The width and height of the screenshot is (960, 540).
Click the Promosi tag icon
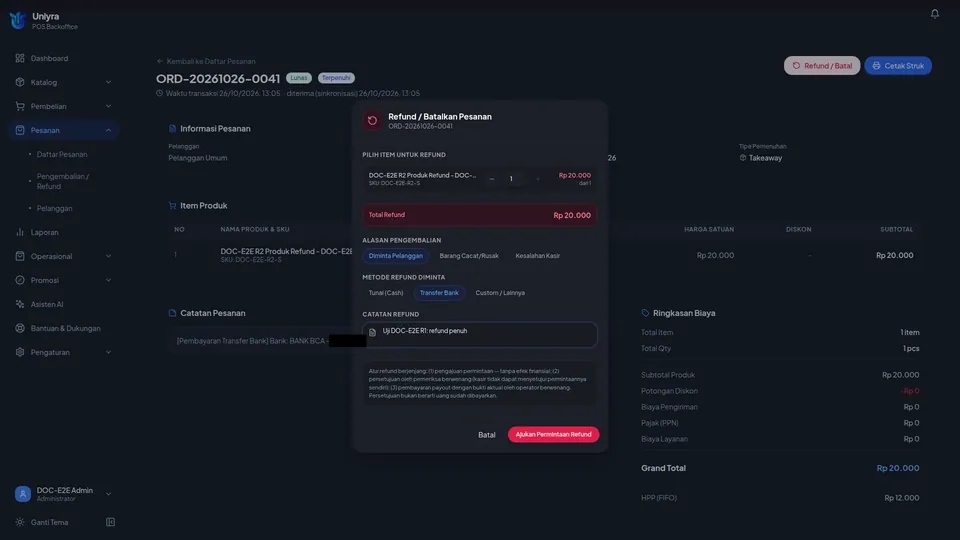point(20,280)
